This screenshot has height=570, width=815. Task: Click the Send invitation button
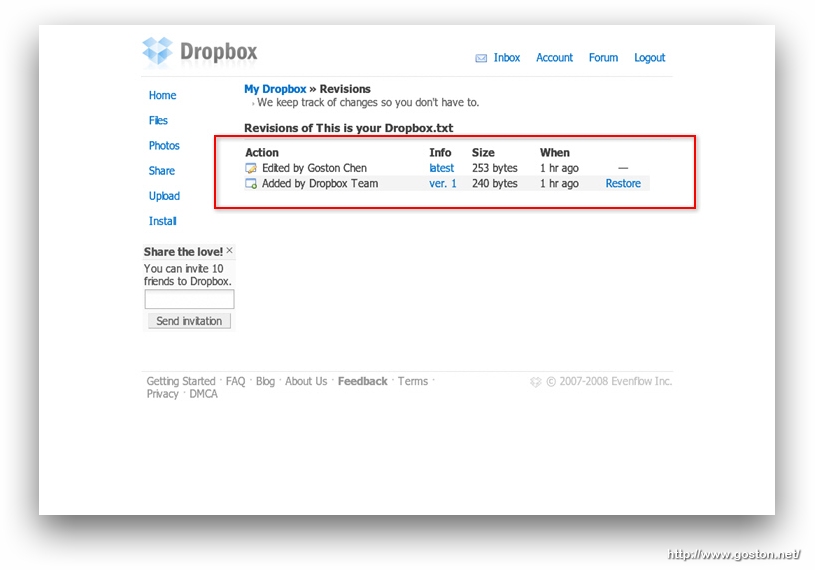(189, 321)
